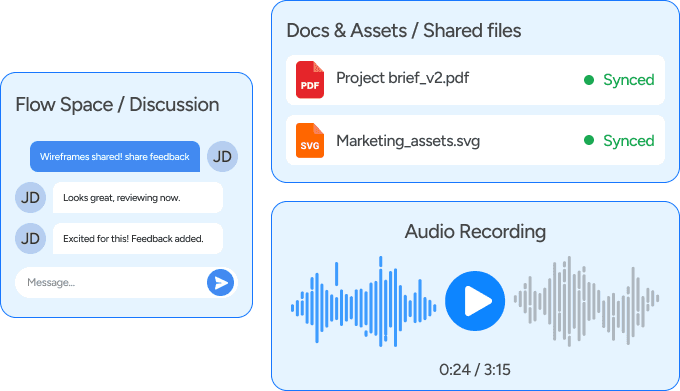Click the Audio Recording title
680x391 pixels.
(475, 231)
